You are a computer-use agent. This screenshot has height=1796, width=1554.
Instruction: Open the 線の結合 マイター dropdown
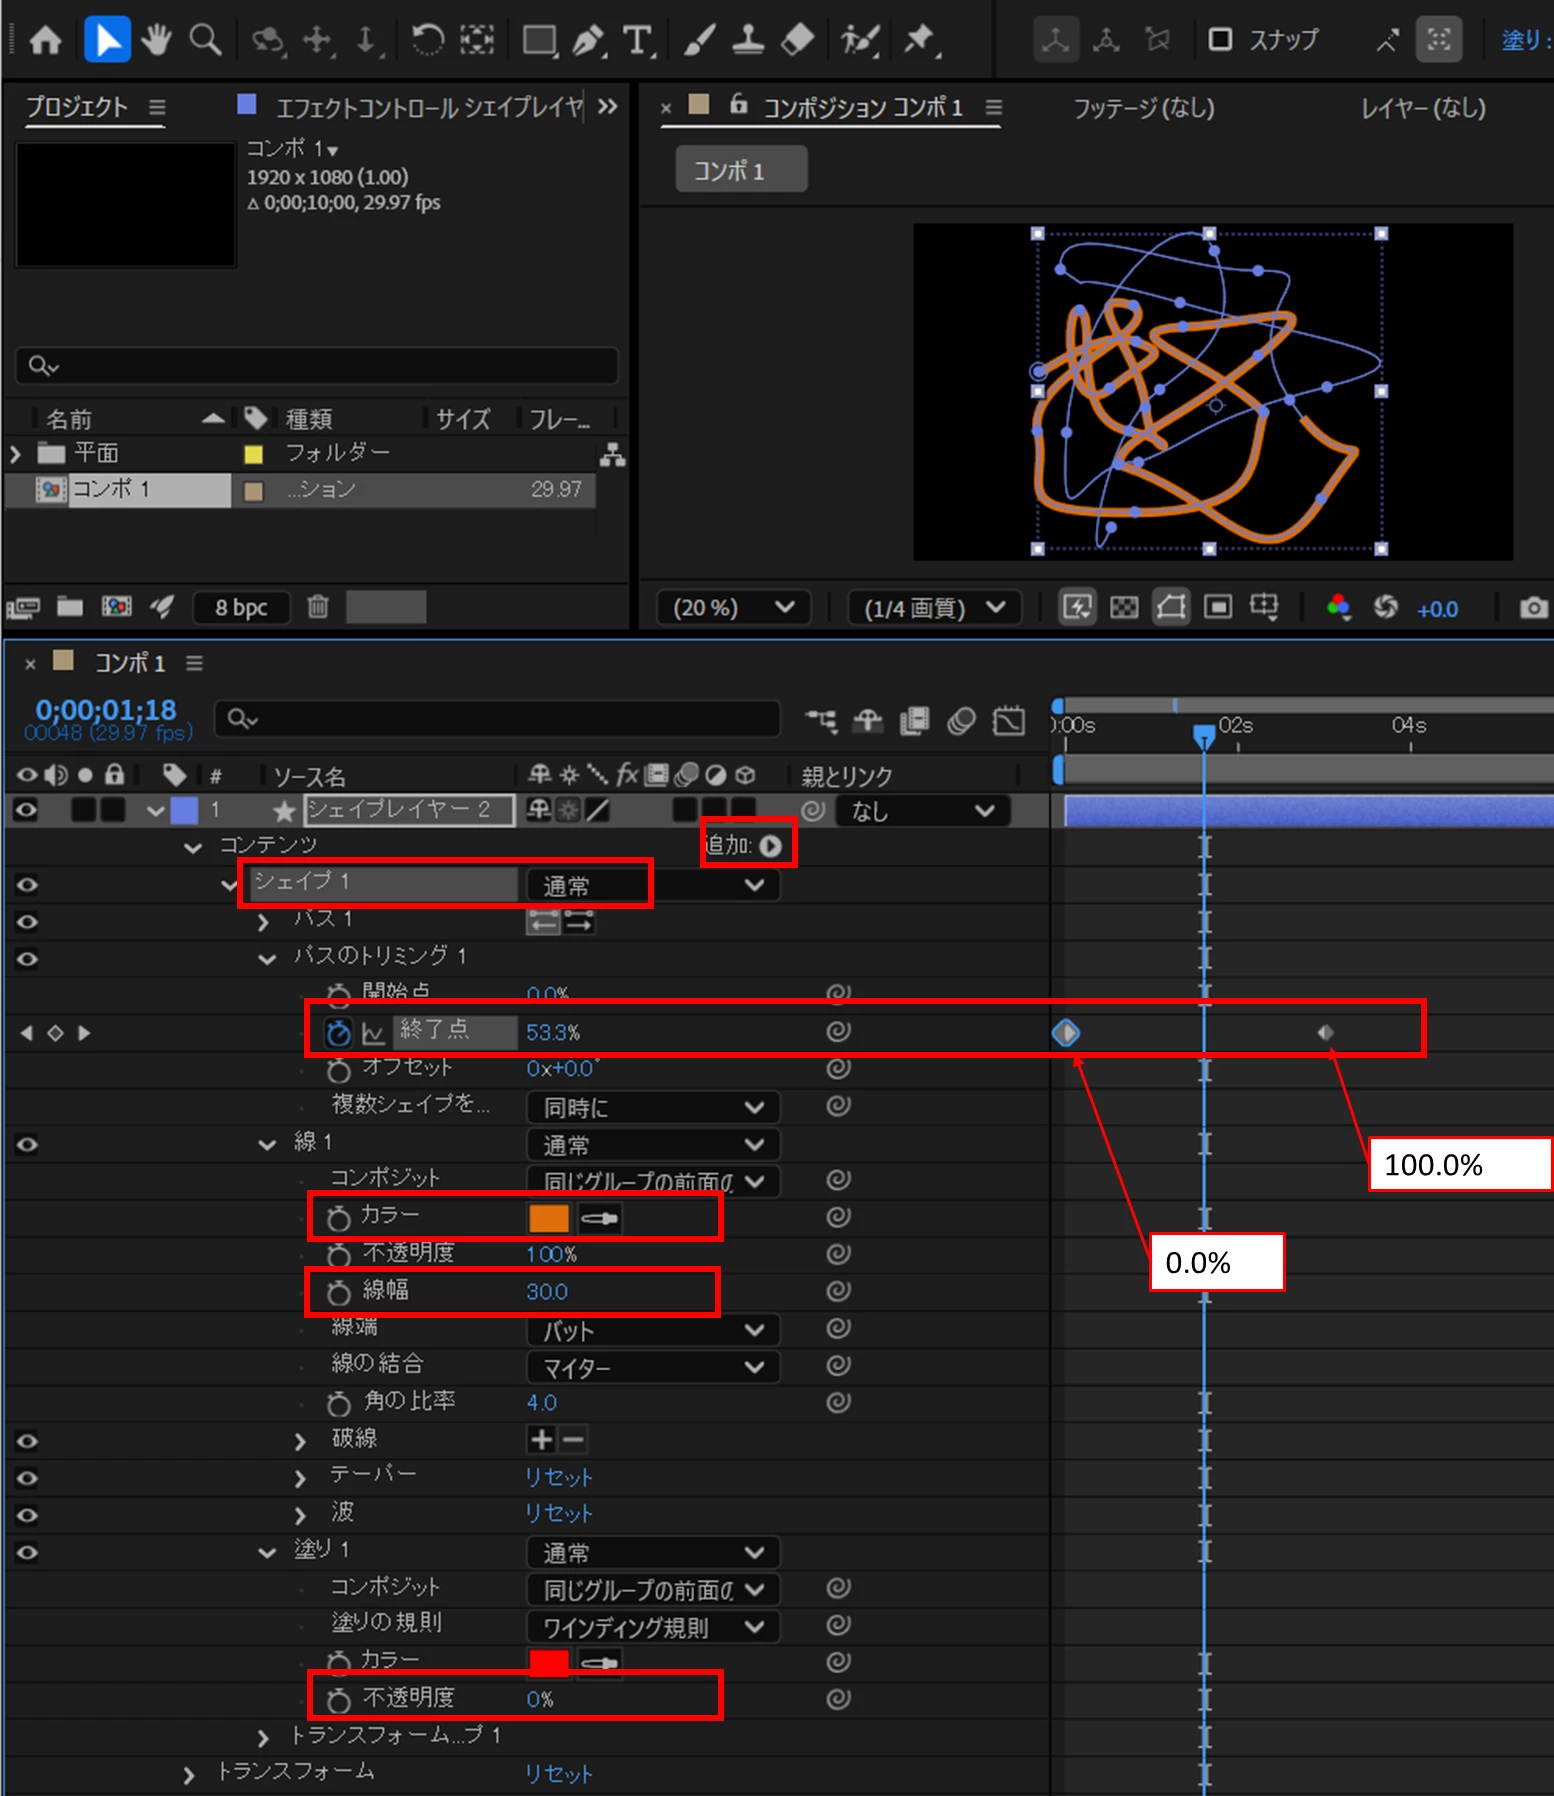point(652,1367)
